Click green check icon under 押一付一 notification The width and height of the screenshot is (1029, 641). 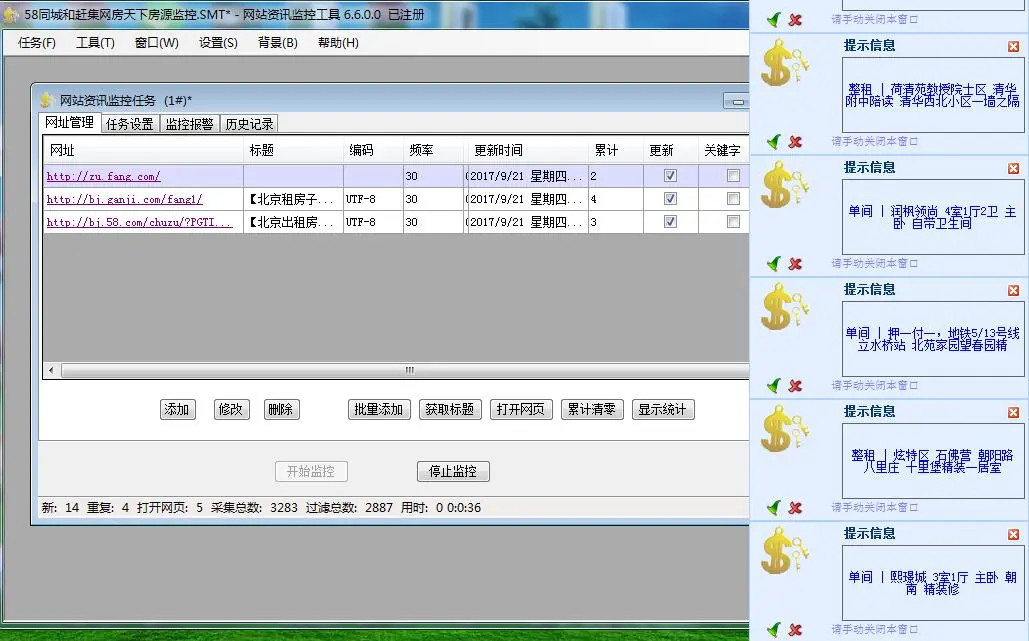pyautogui.click(x=774, y=385)
